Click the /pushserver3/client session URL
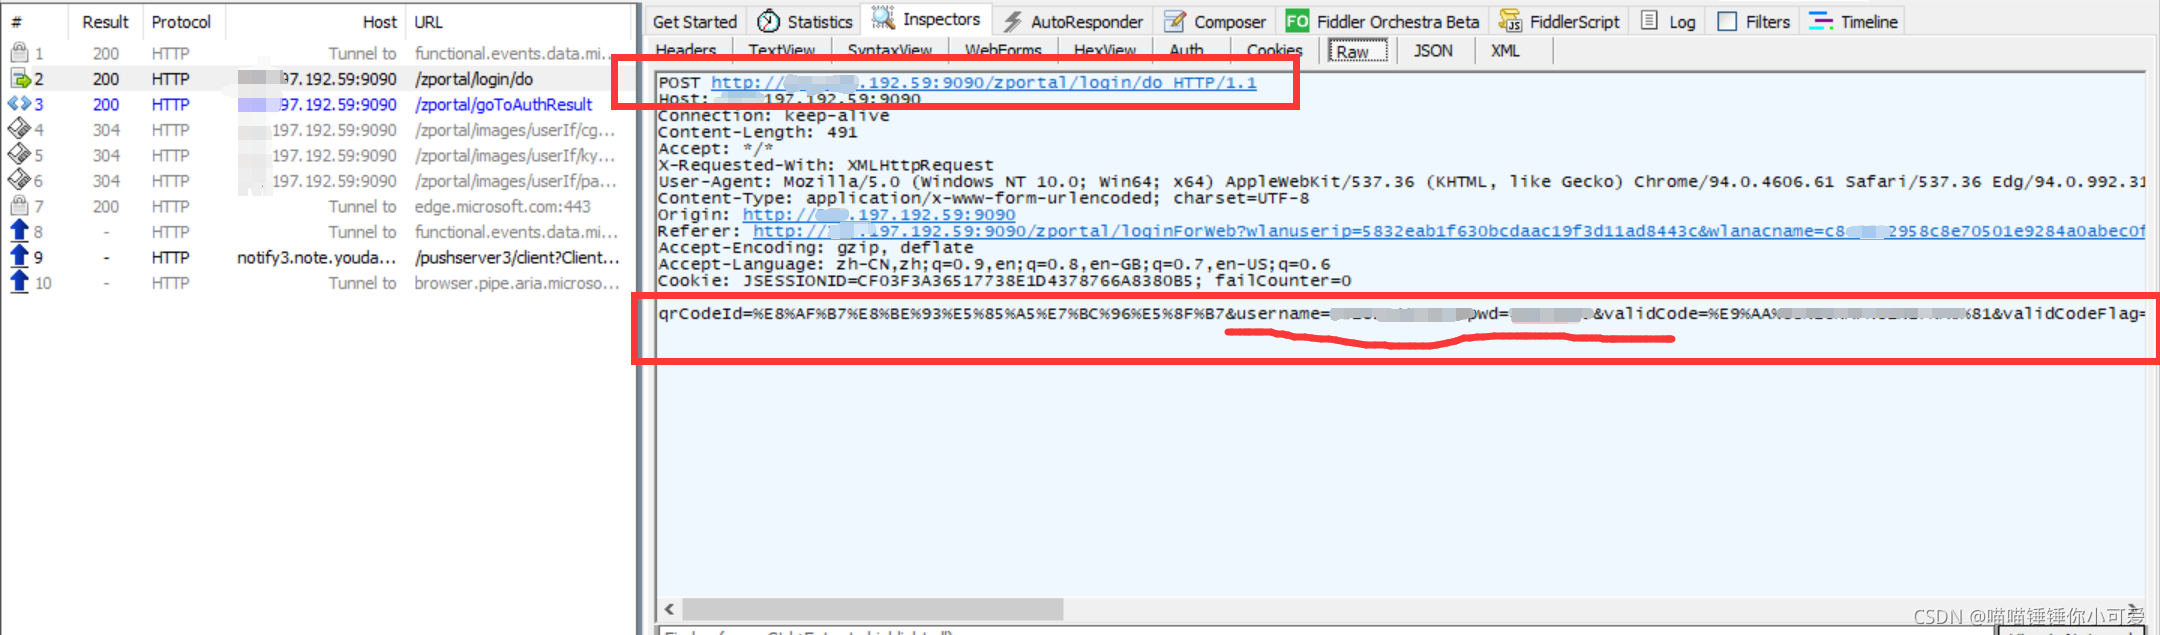2160x635 pixels. (x=517, y=257)
